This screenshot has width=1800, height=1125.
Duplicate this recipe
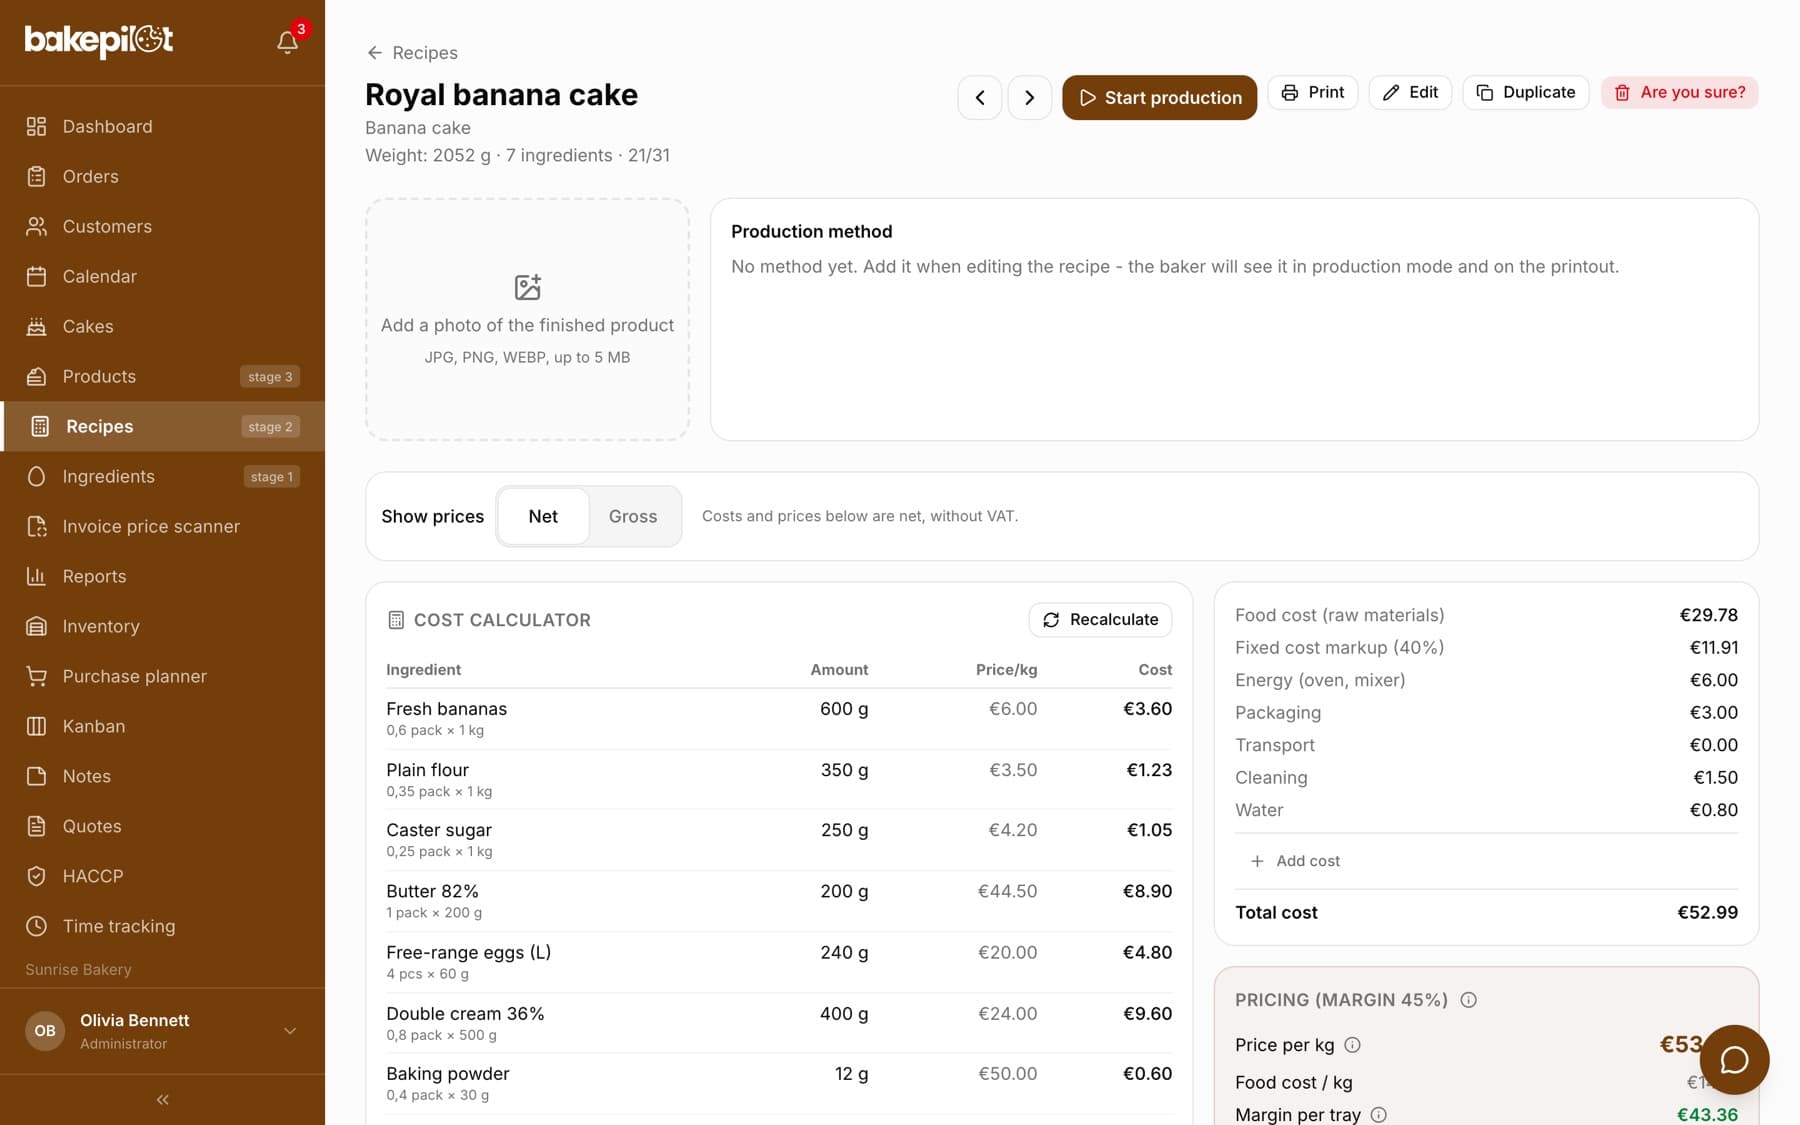[1525, 92]
